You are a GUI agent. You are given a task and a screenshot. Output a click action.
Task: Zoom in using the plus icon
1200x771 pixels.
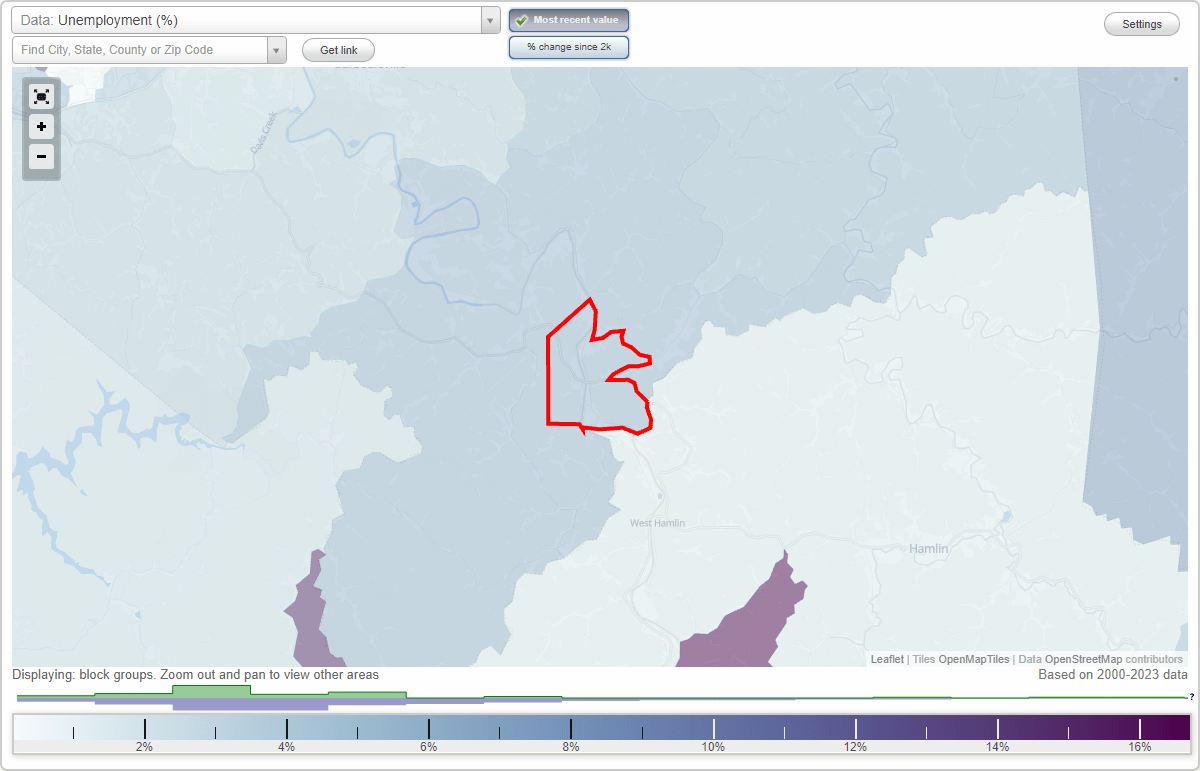41,126
